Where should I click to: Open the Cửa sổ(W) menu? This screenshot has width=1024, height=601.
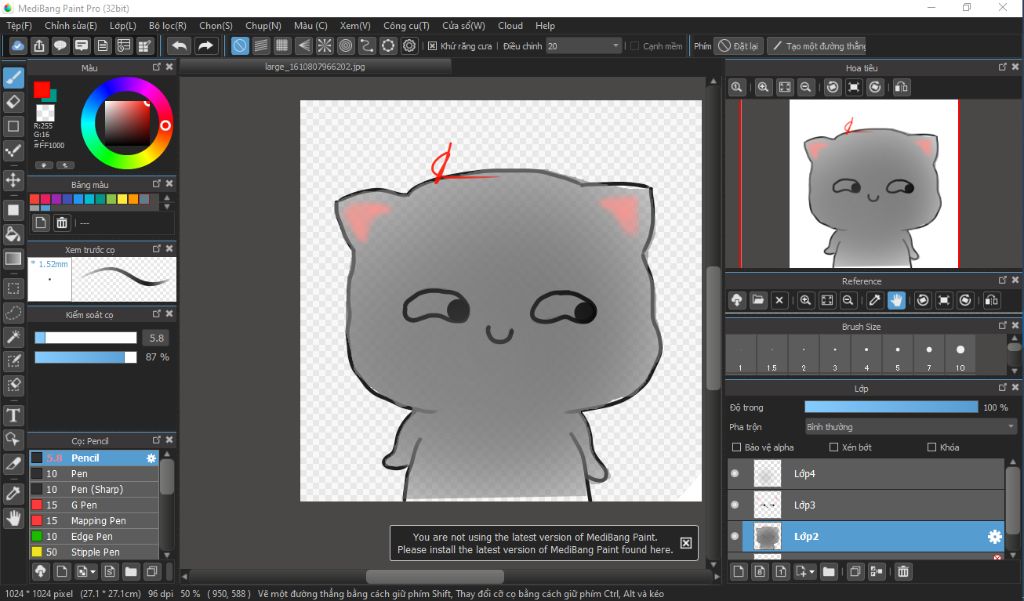tap(464, 25)
